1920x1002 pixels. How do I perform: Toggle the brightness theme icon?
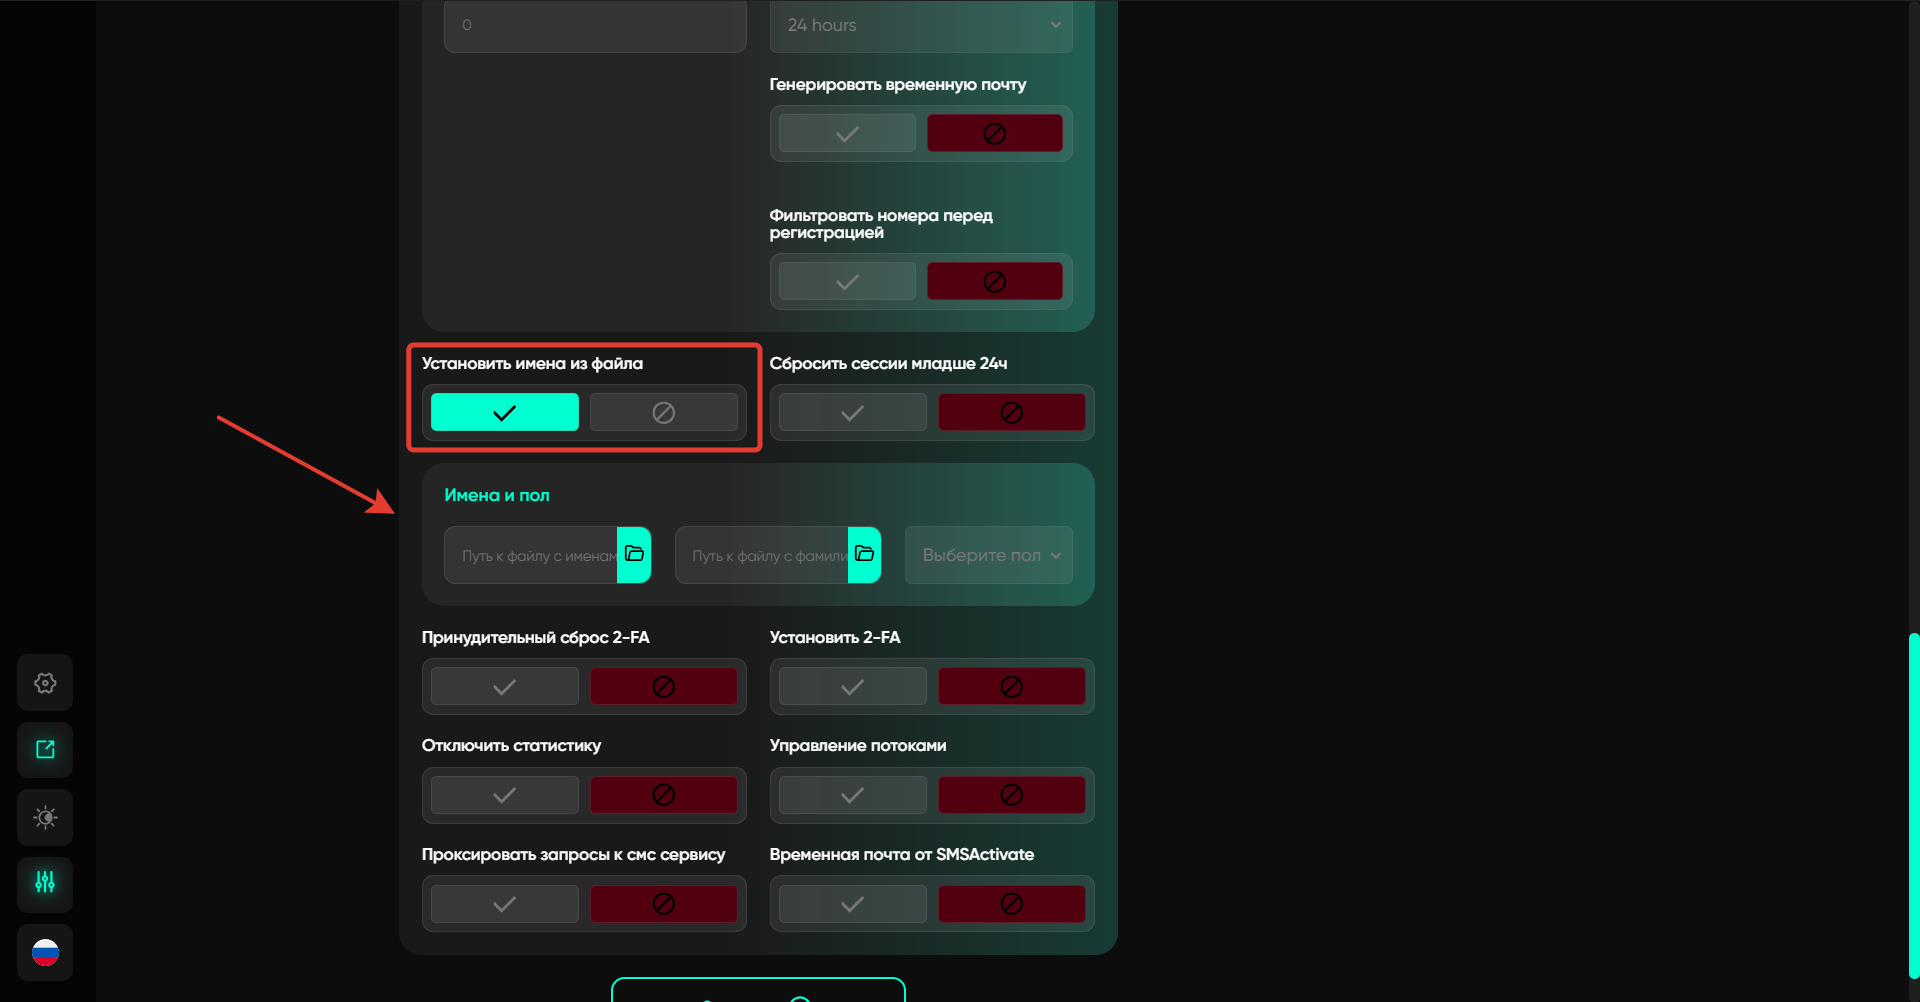[45, 818]
